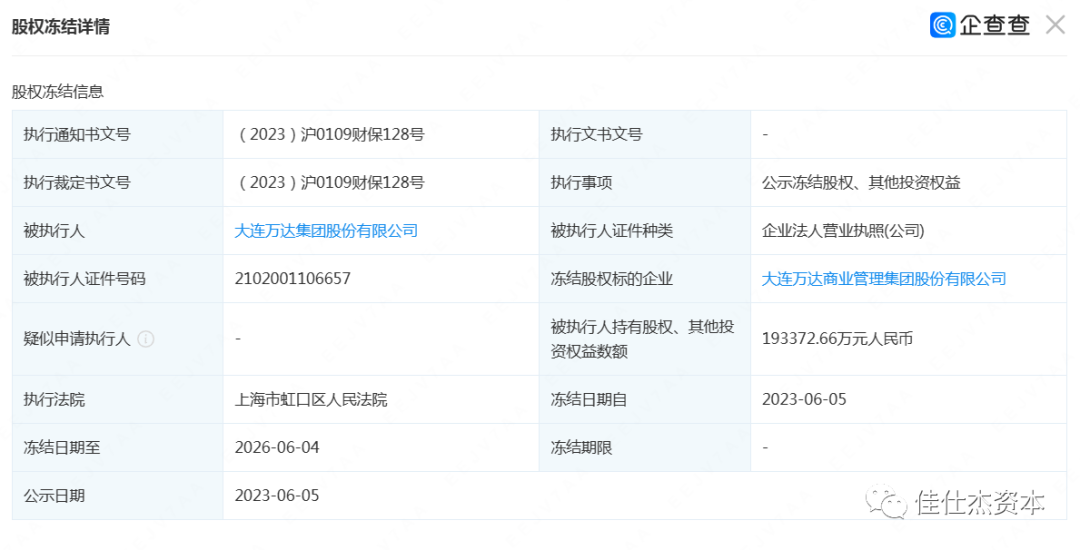Click the 冻结日期至 label
The image size is (1080, 550).
[x=62, y=447]
